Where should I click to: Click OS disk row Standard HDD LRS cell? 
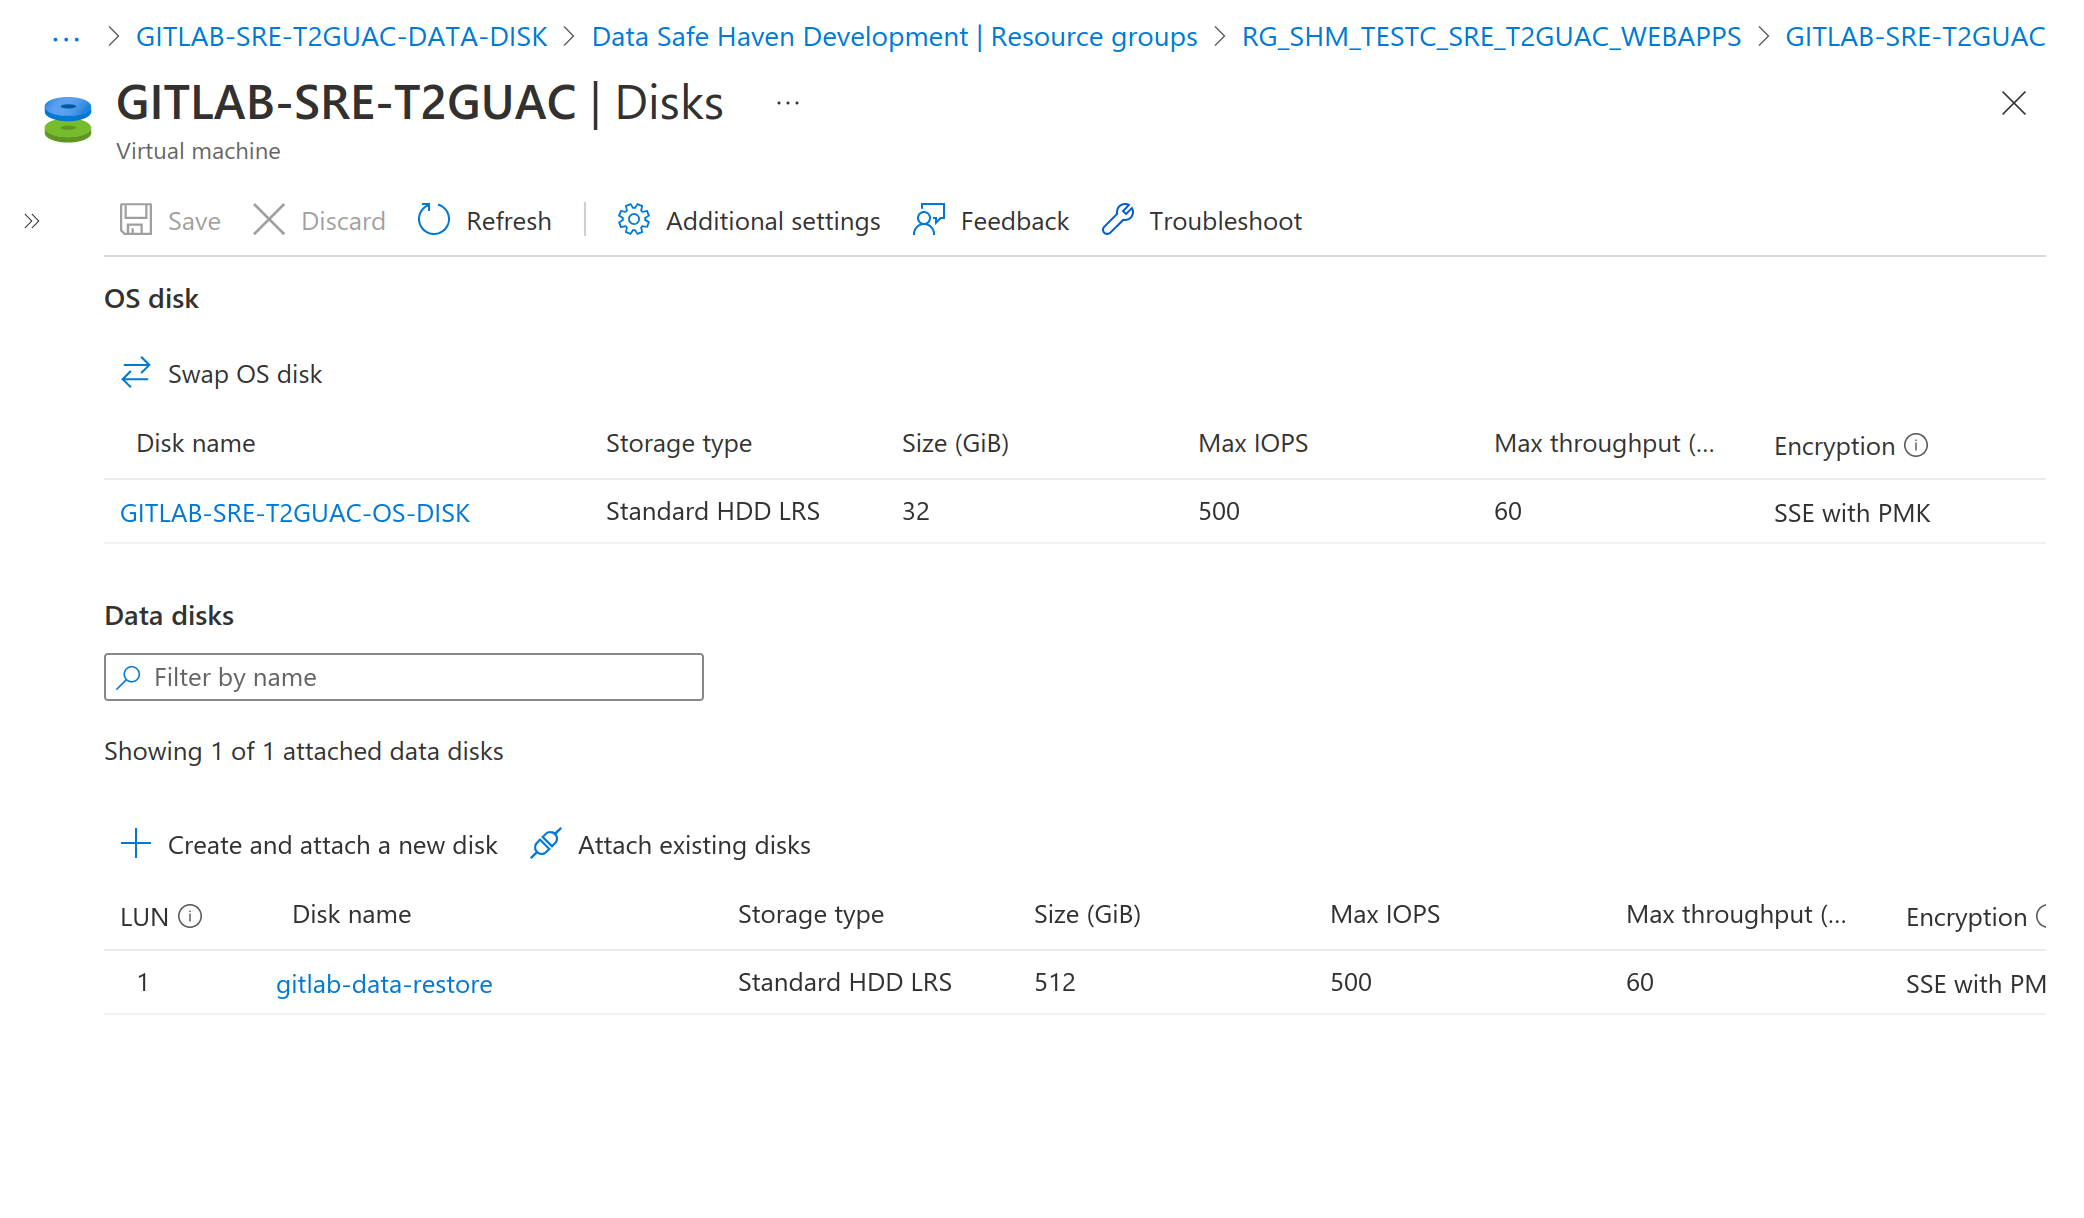click(713, 511)
